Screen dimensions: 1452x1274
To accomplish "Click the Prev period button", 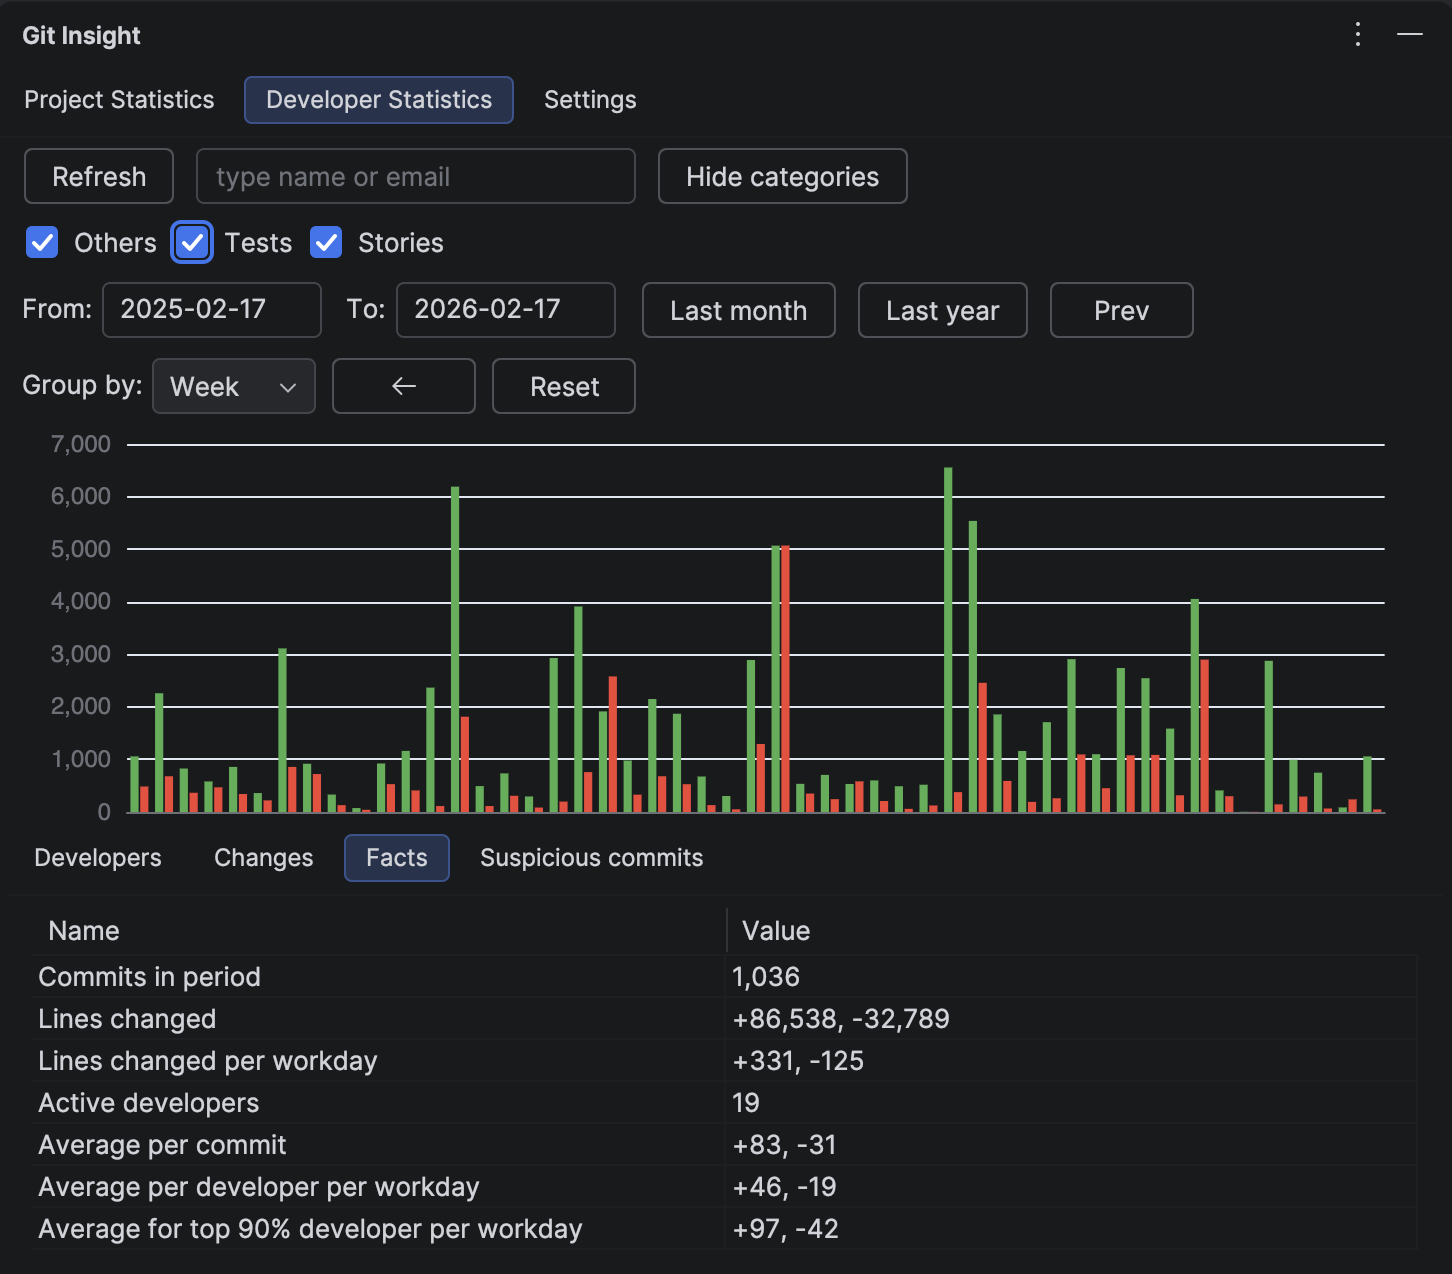I will [1121, 310].
